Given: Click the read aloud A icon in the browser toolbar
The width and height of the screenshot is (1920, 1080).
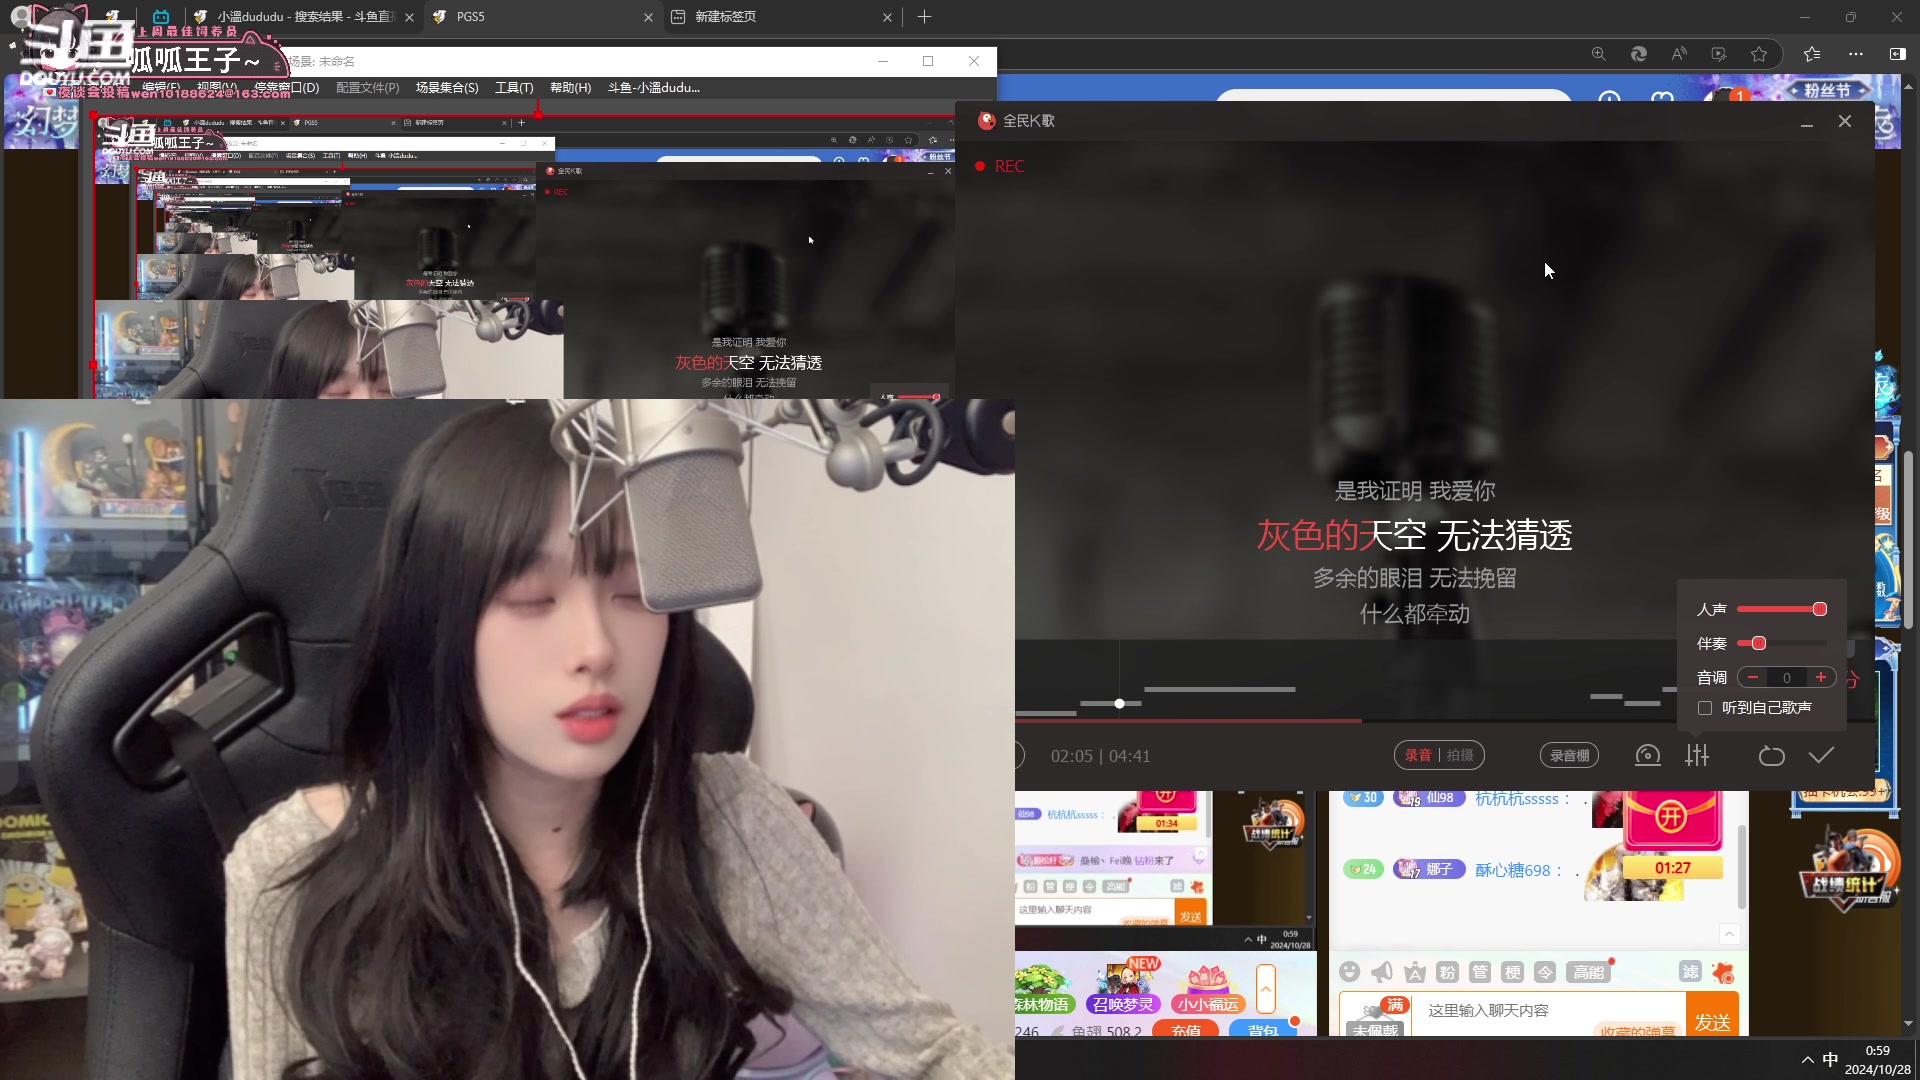Looking at the screenshot, I should coord(1678,54).
